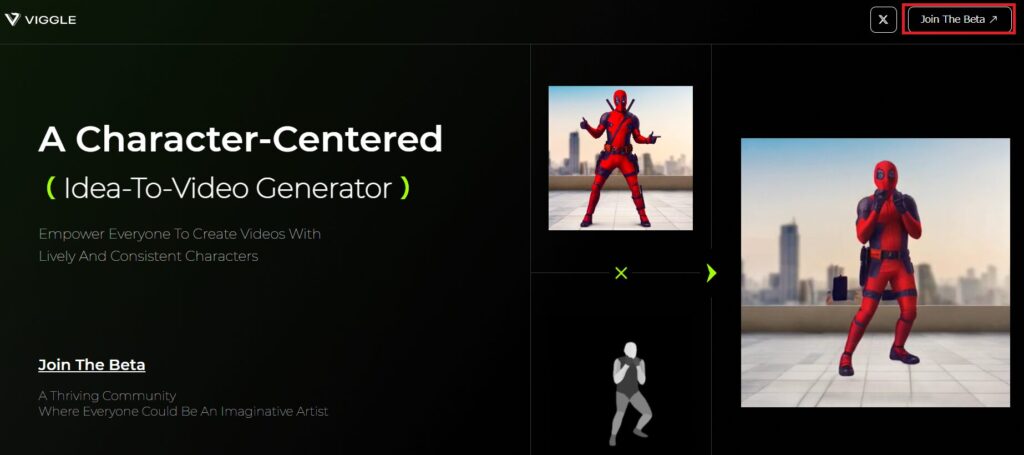Viewport: 1024px width, 455px height.
Task: Open the X social media icon button
Action: [x=883, y=20]
